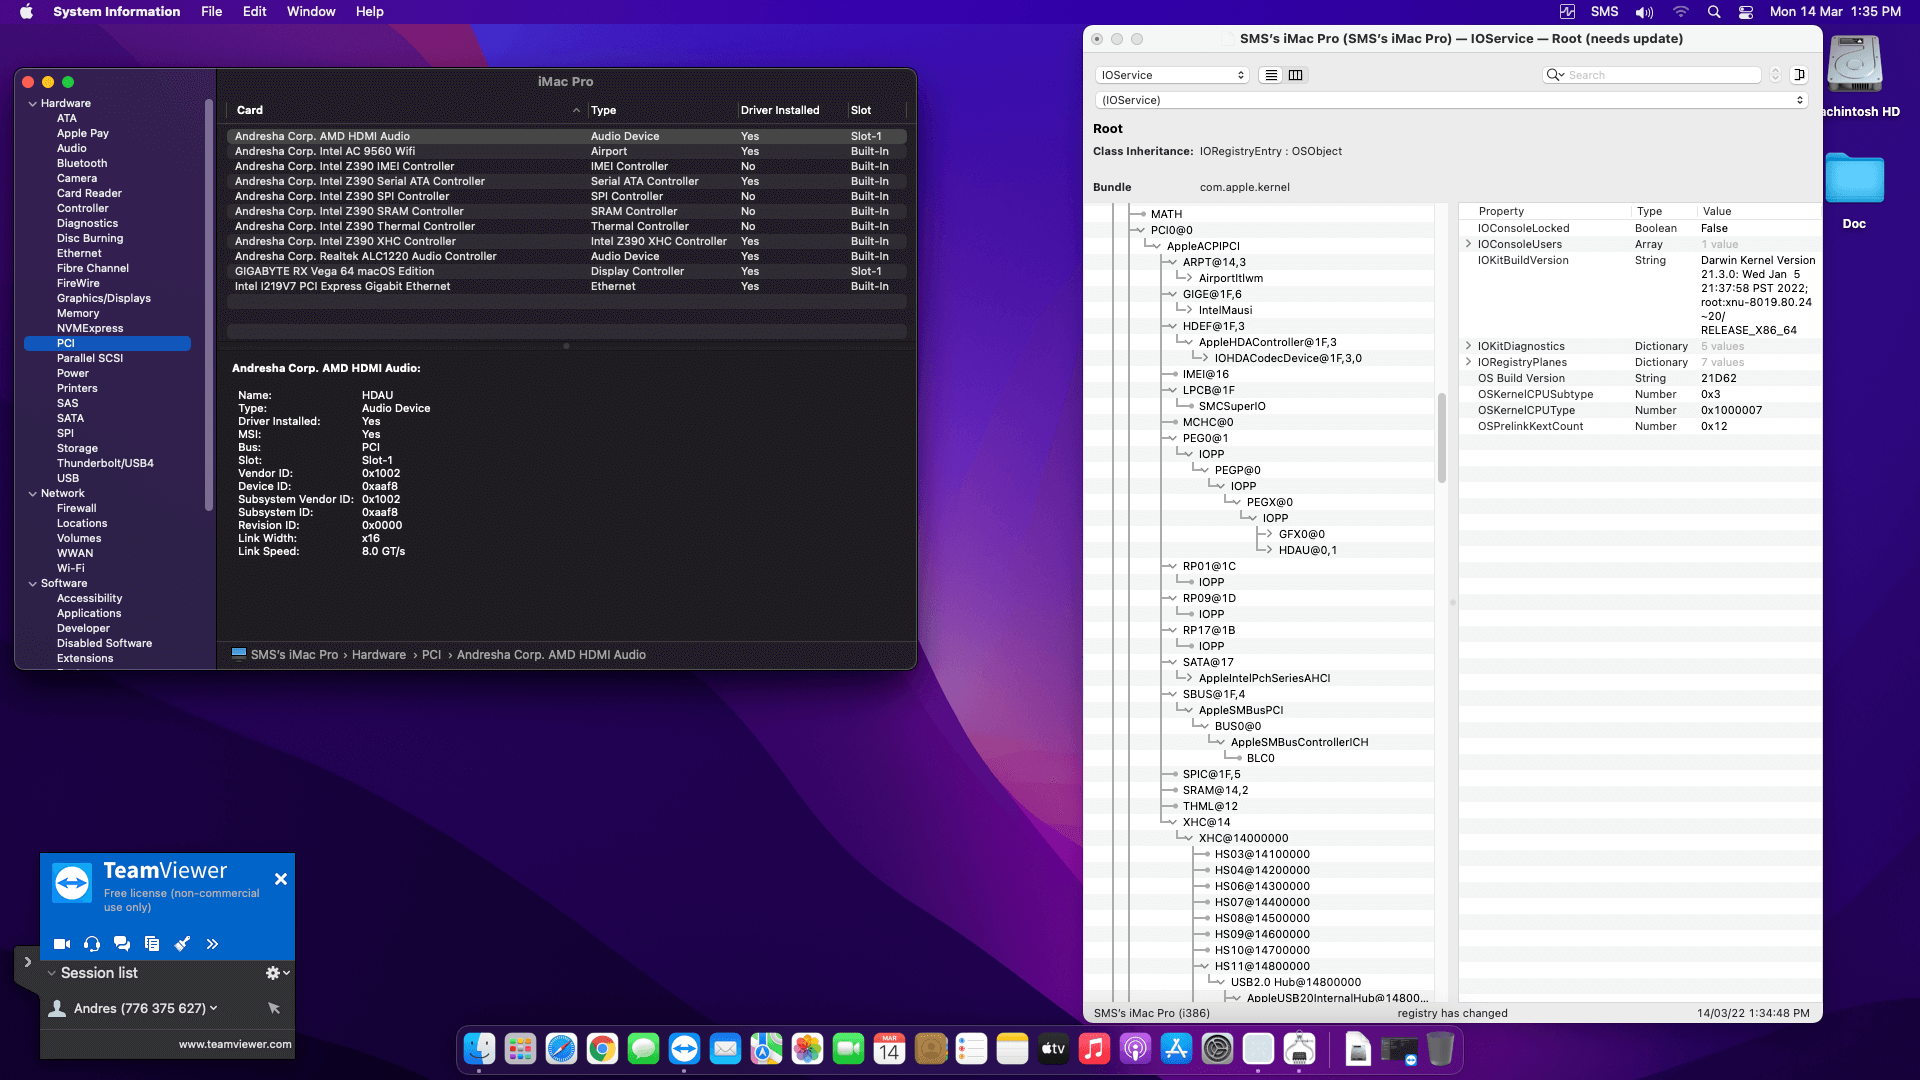The width and height of the screenshot is (1920, 1080).
Task: Click the TeamViewer remote cursor arrow icon
Action: 274,1008
